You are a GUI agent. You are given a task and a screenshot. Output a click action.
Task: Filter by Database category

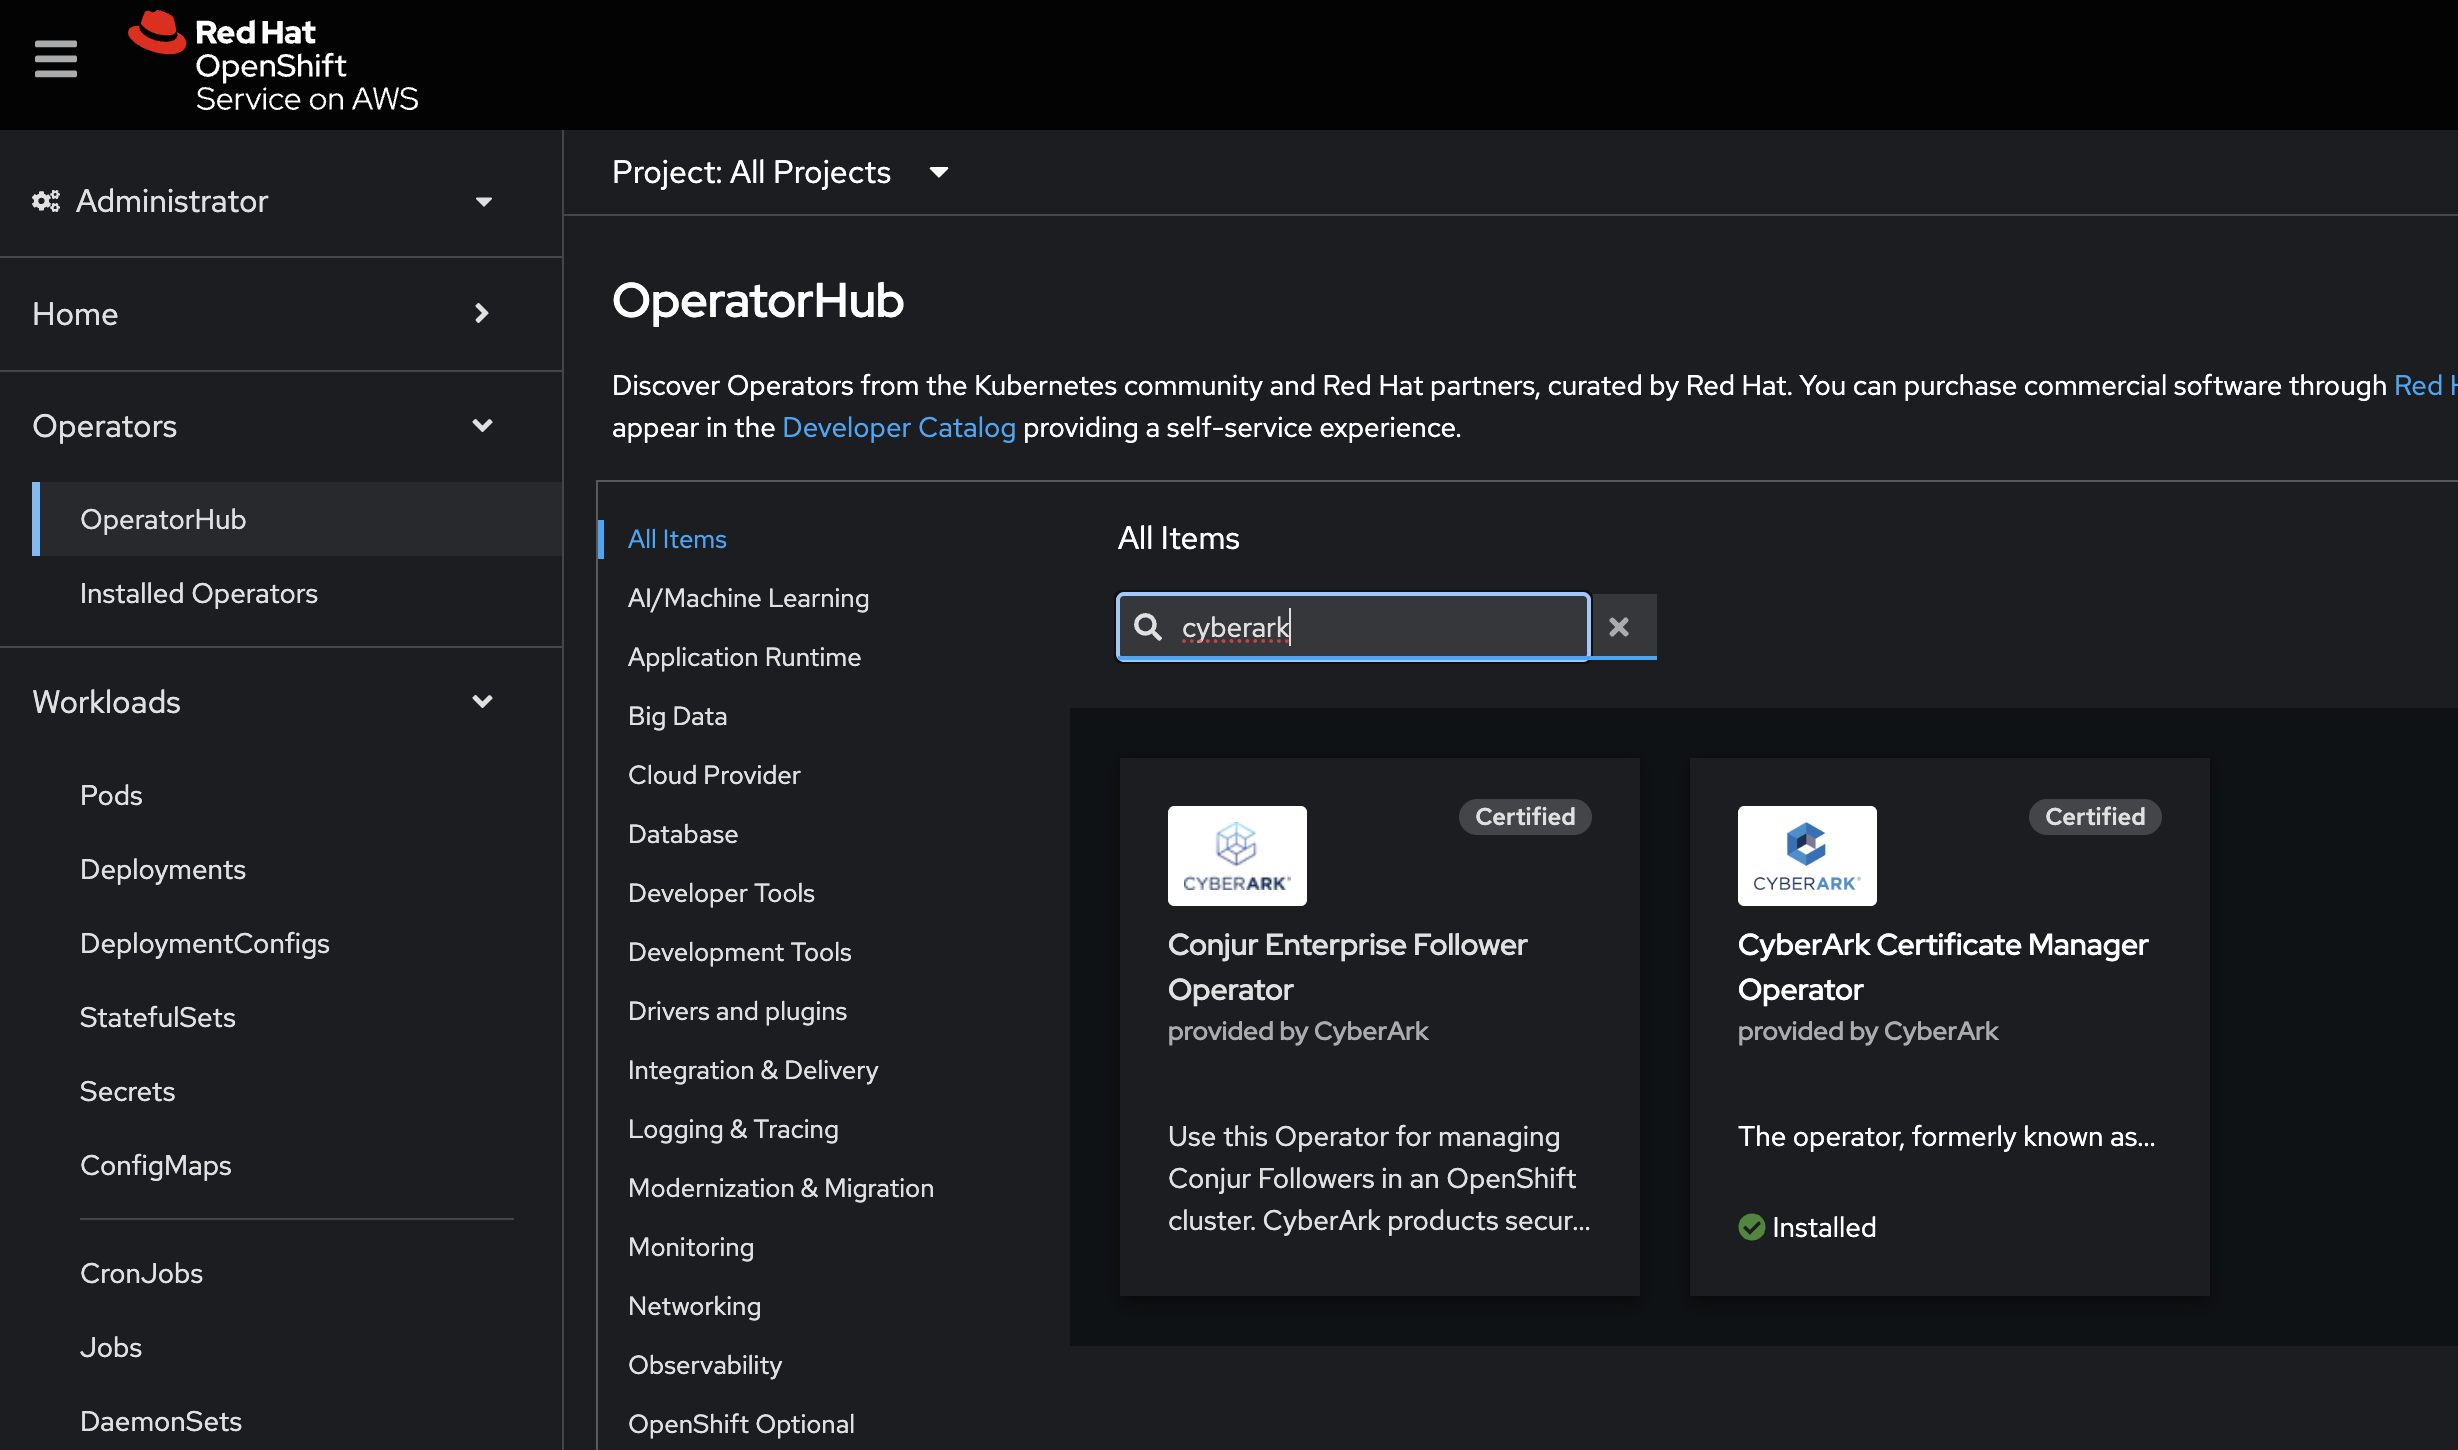683,834
